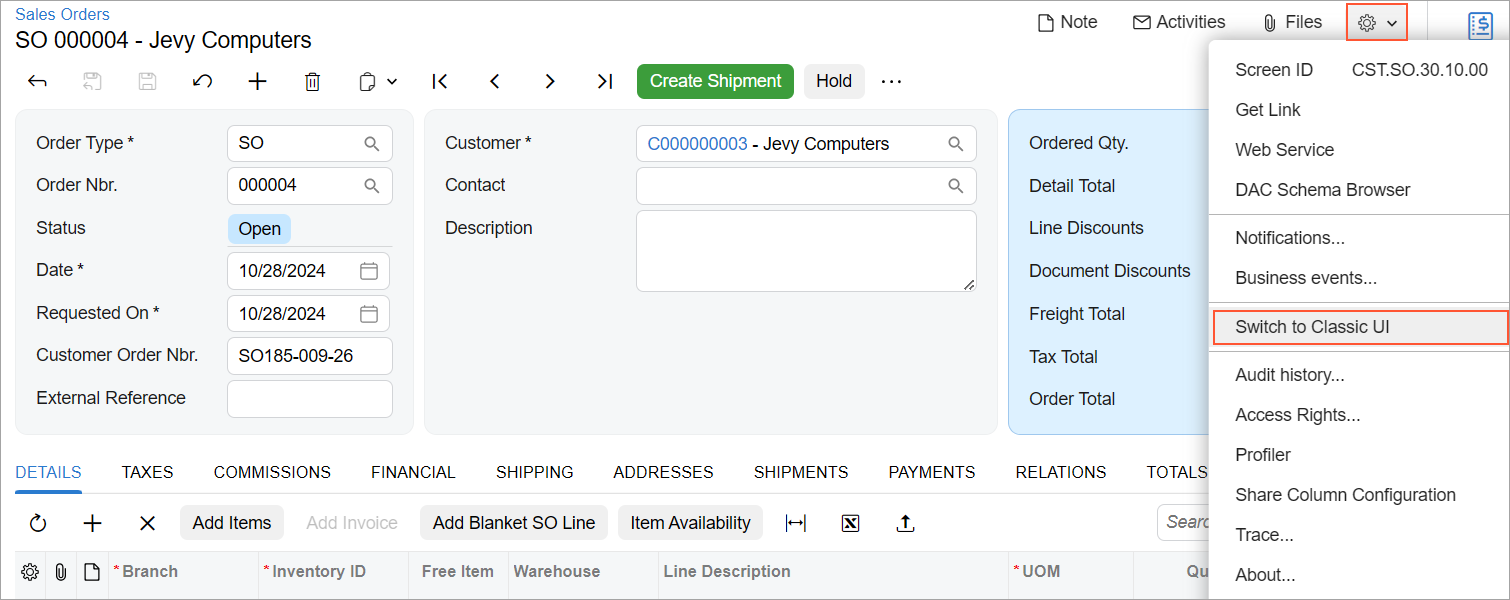
Task: Click the Customer Order Nbr. field
Action: tap(309, 356)
